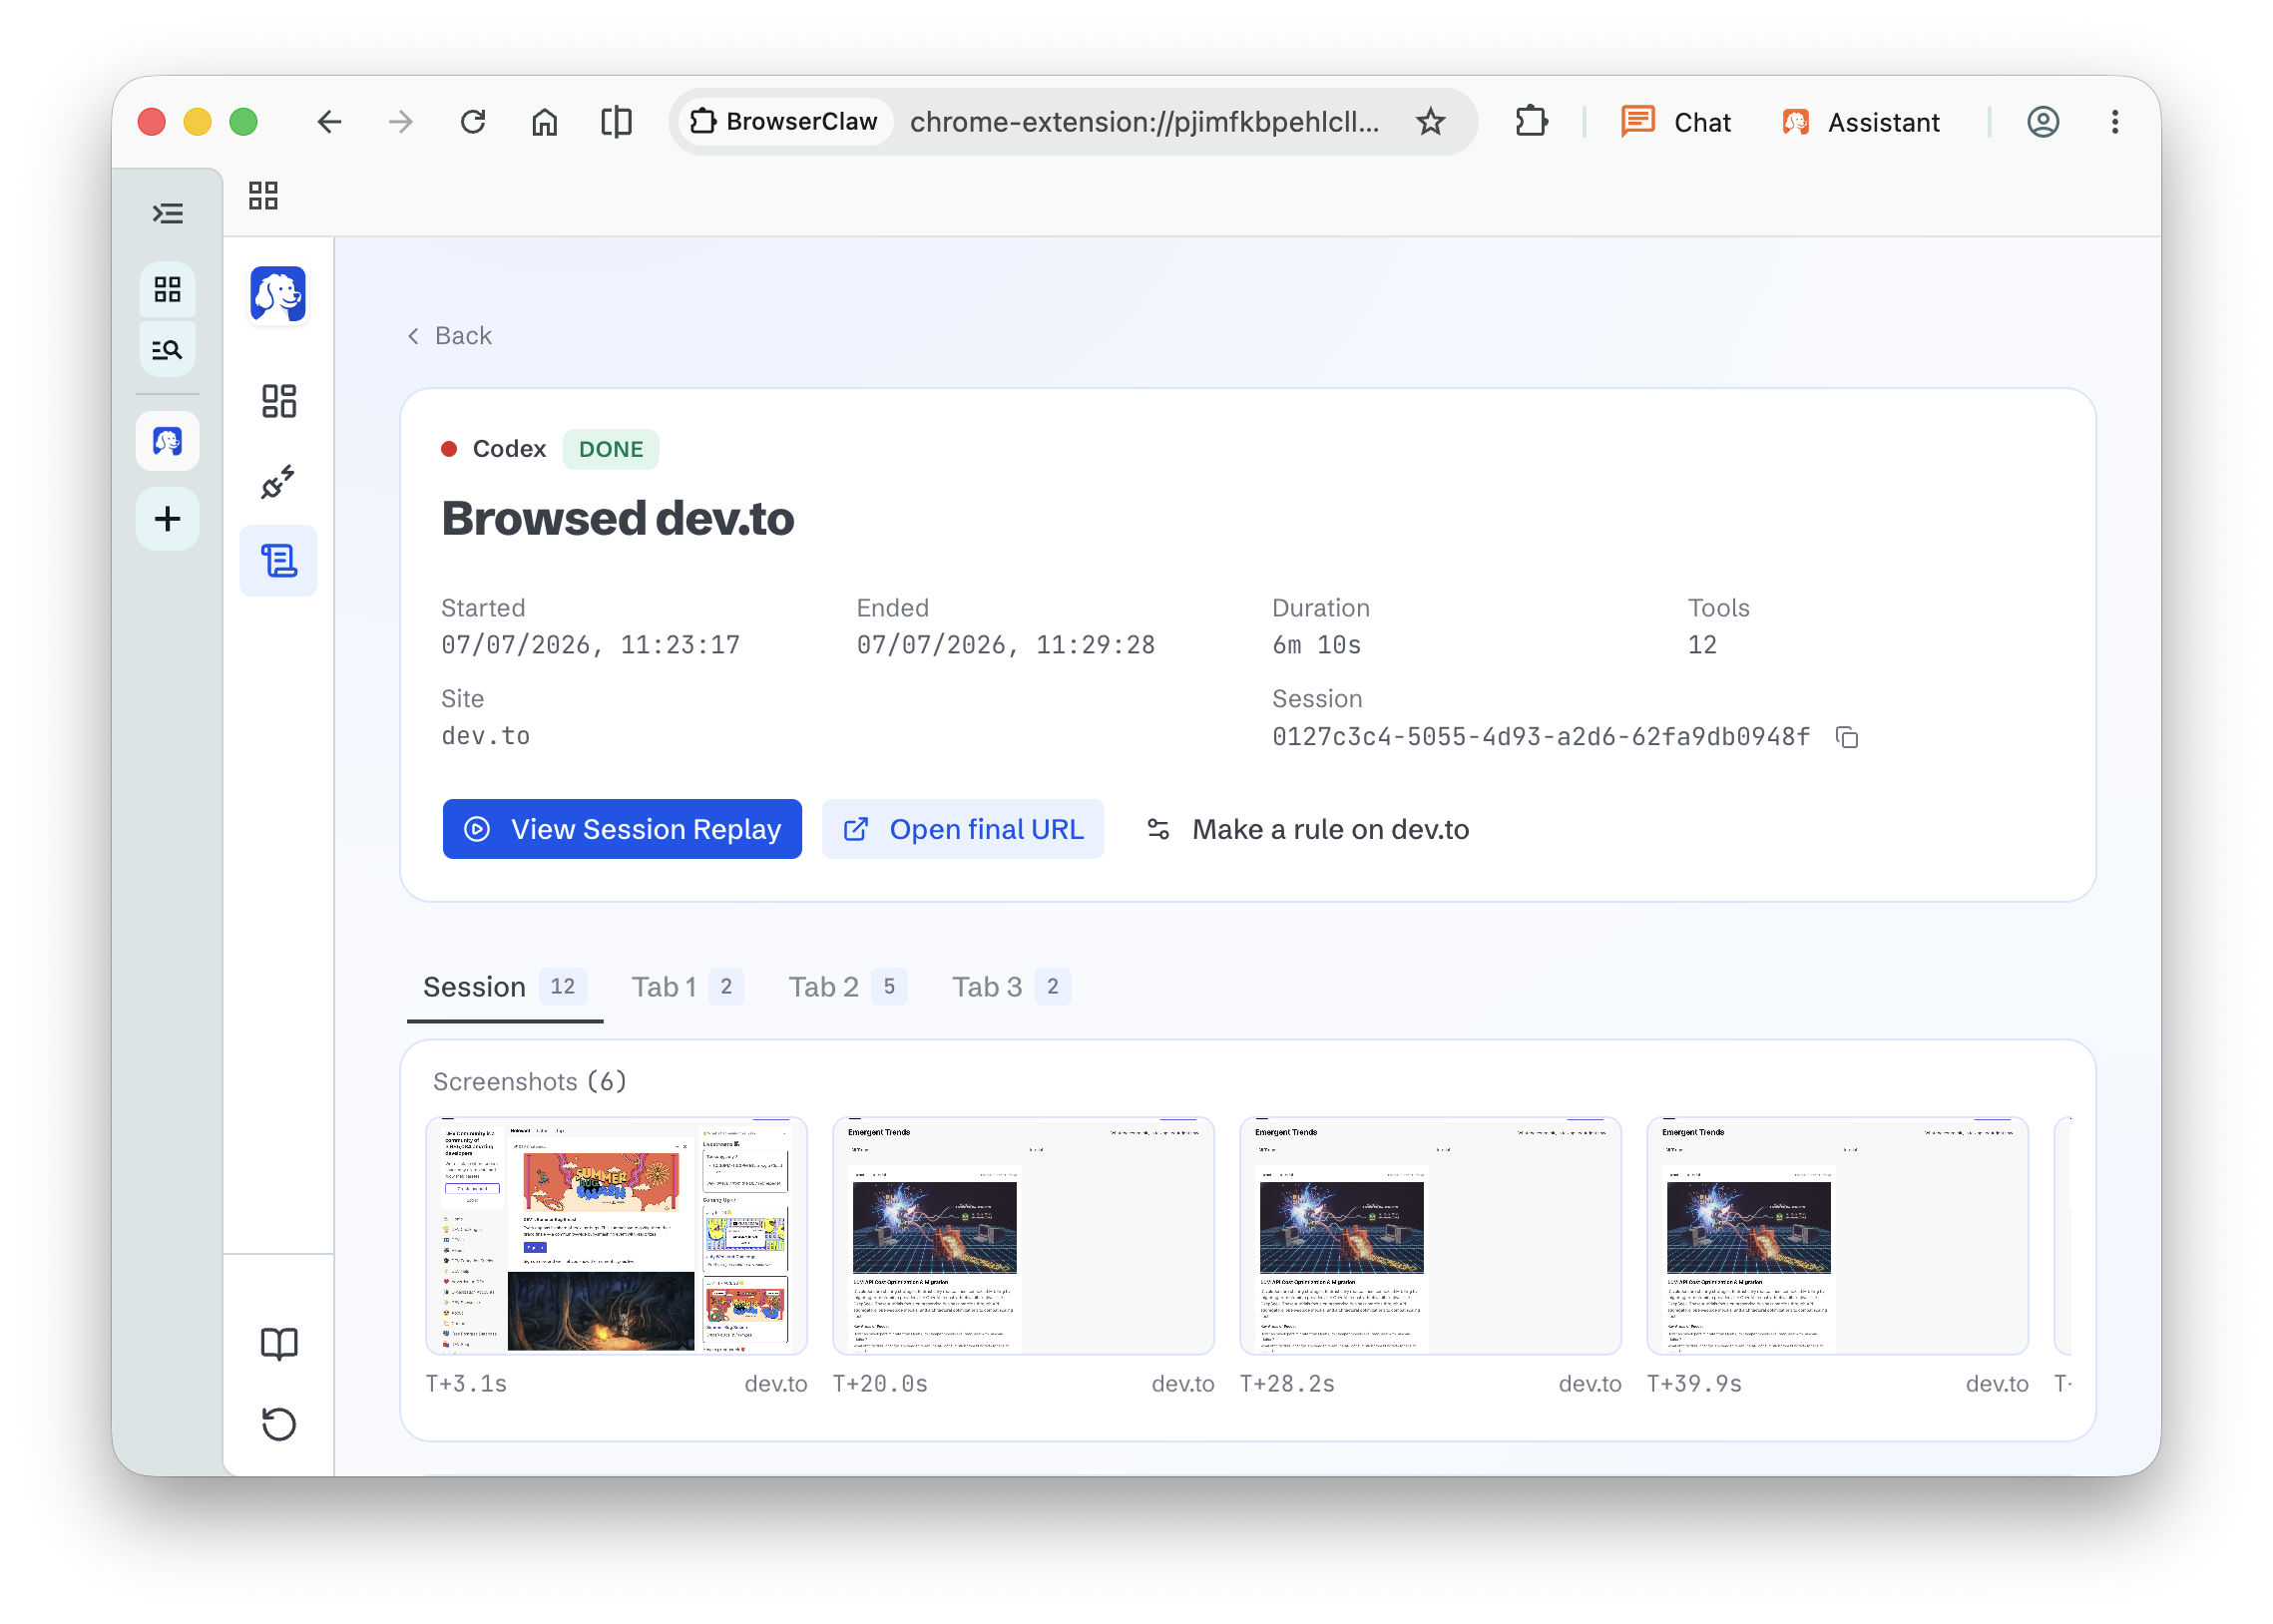Click the BrowserClaw logo in the app sidebar
Viewport: 2273px width, 1624px height.
point(278,295)
